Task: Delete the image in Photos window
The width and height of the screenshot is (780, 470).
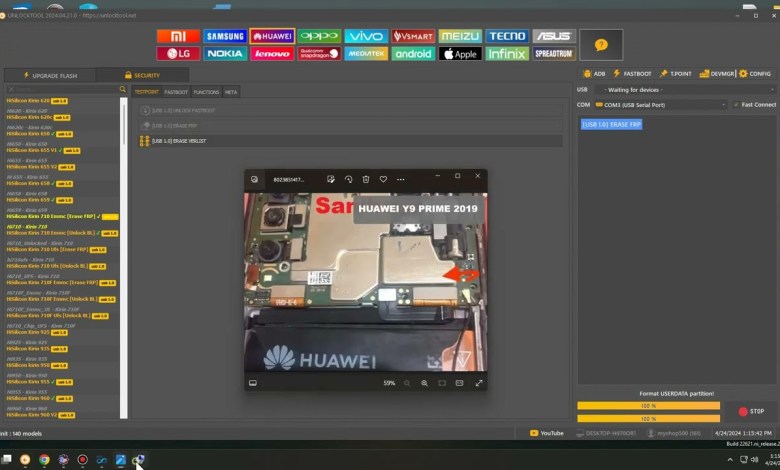Action: (x=366, y=179)
